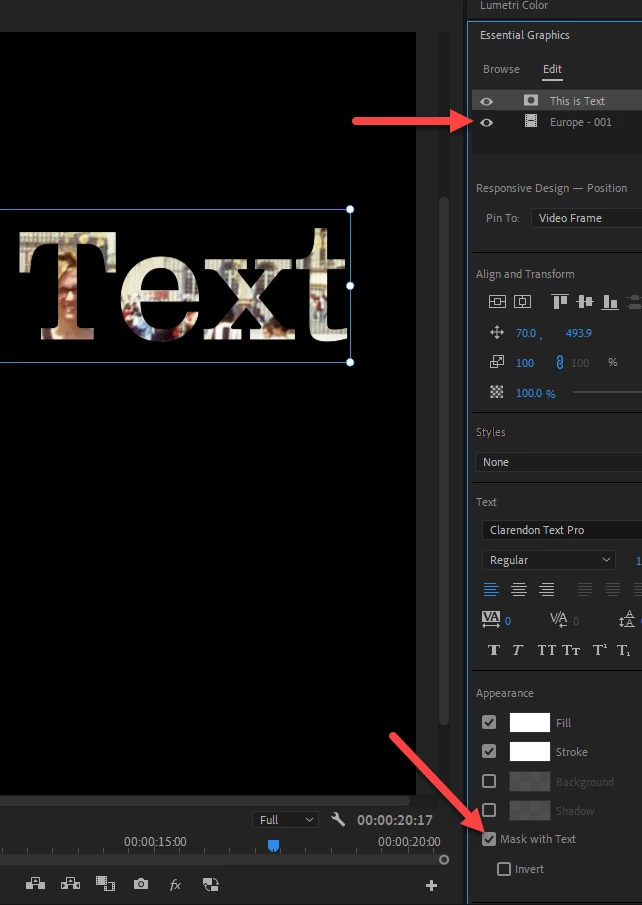Image resolution: width=642 pixels, height=905 pixels.
Task: Toggle the scale lock chain link icon
Action: pyautogui.click(x=559, y=362)
